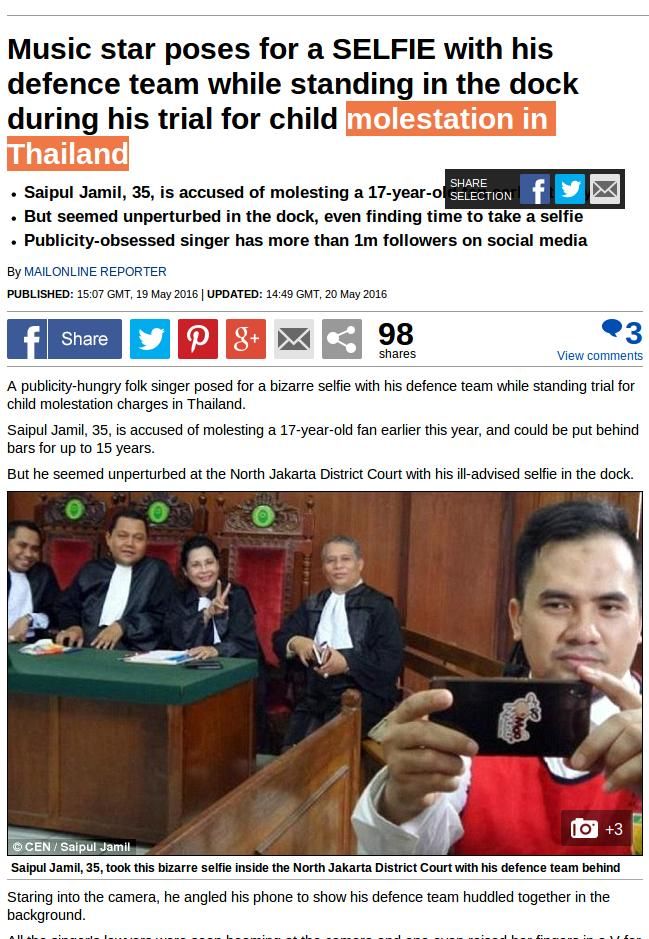Click the courtroom selfie photo

[324, 673]
